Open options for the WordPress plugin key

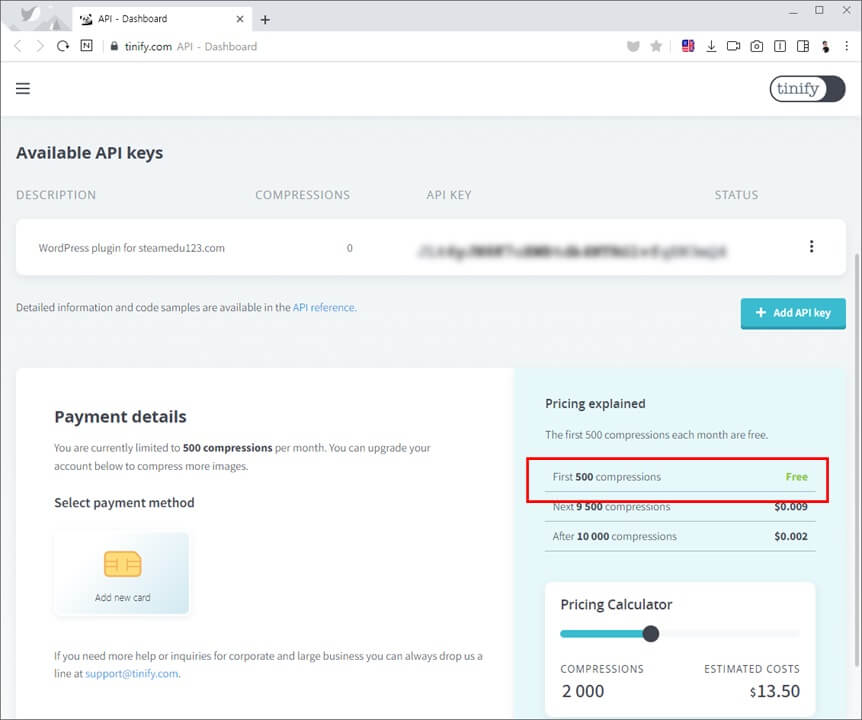[811, 247]
